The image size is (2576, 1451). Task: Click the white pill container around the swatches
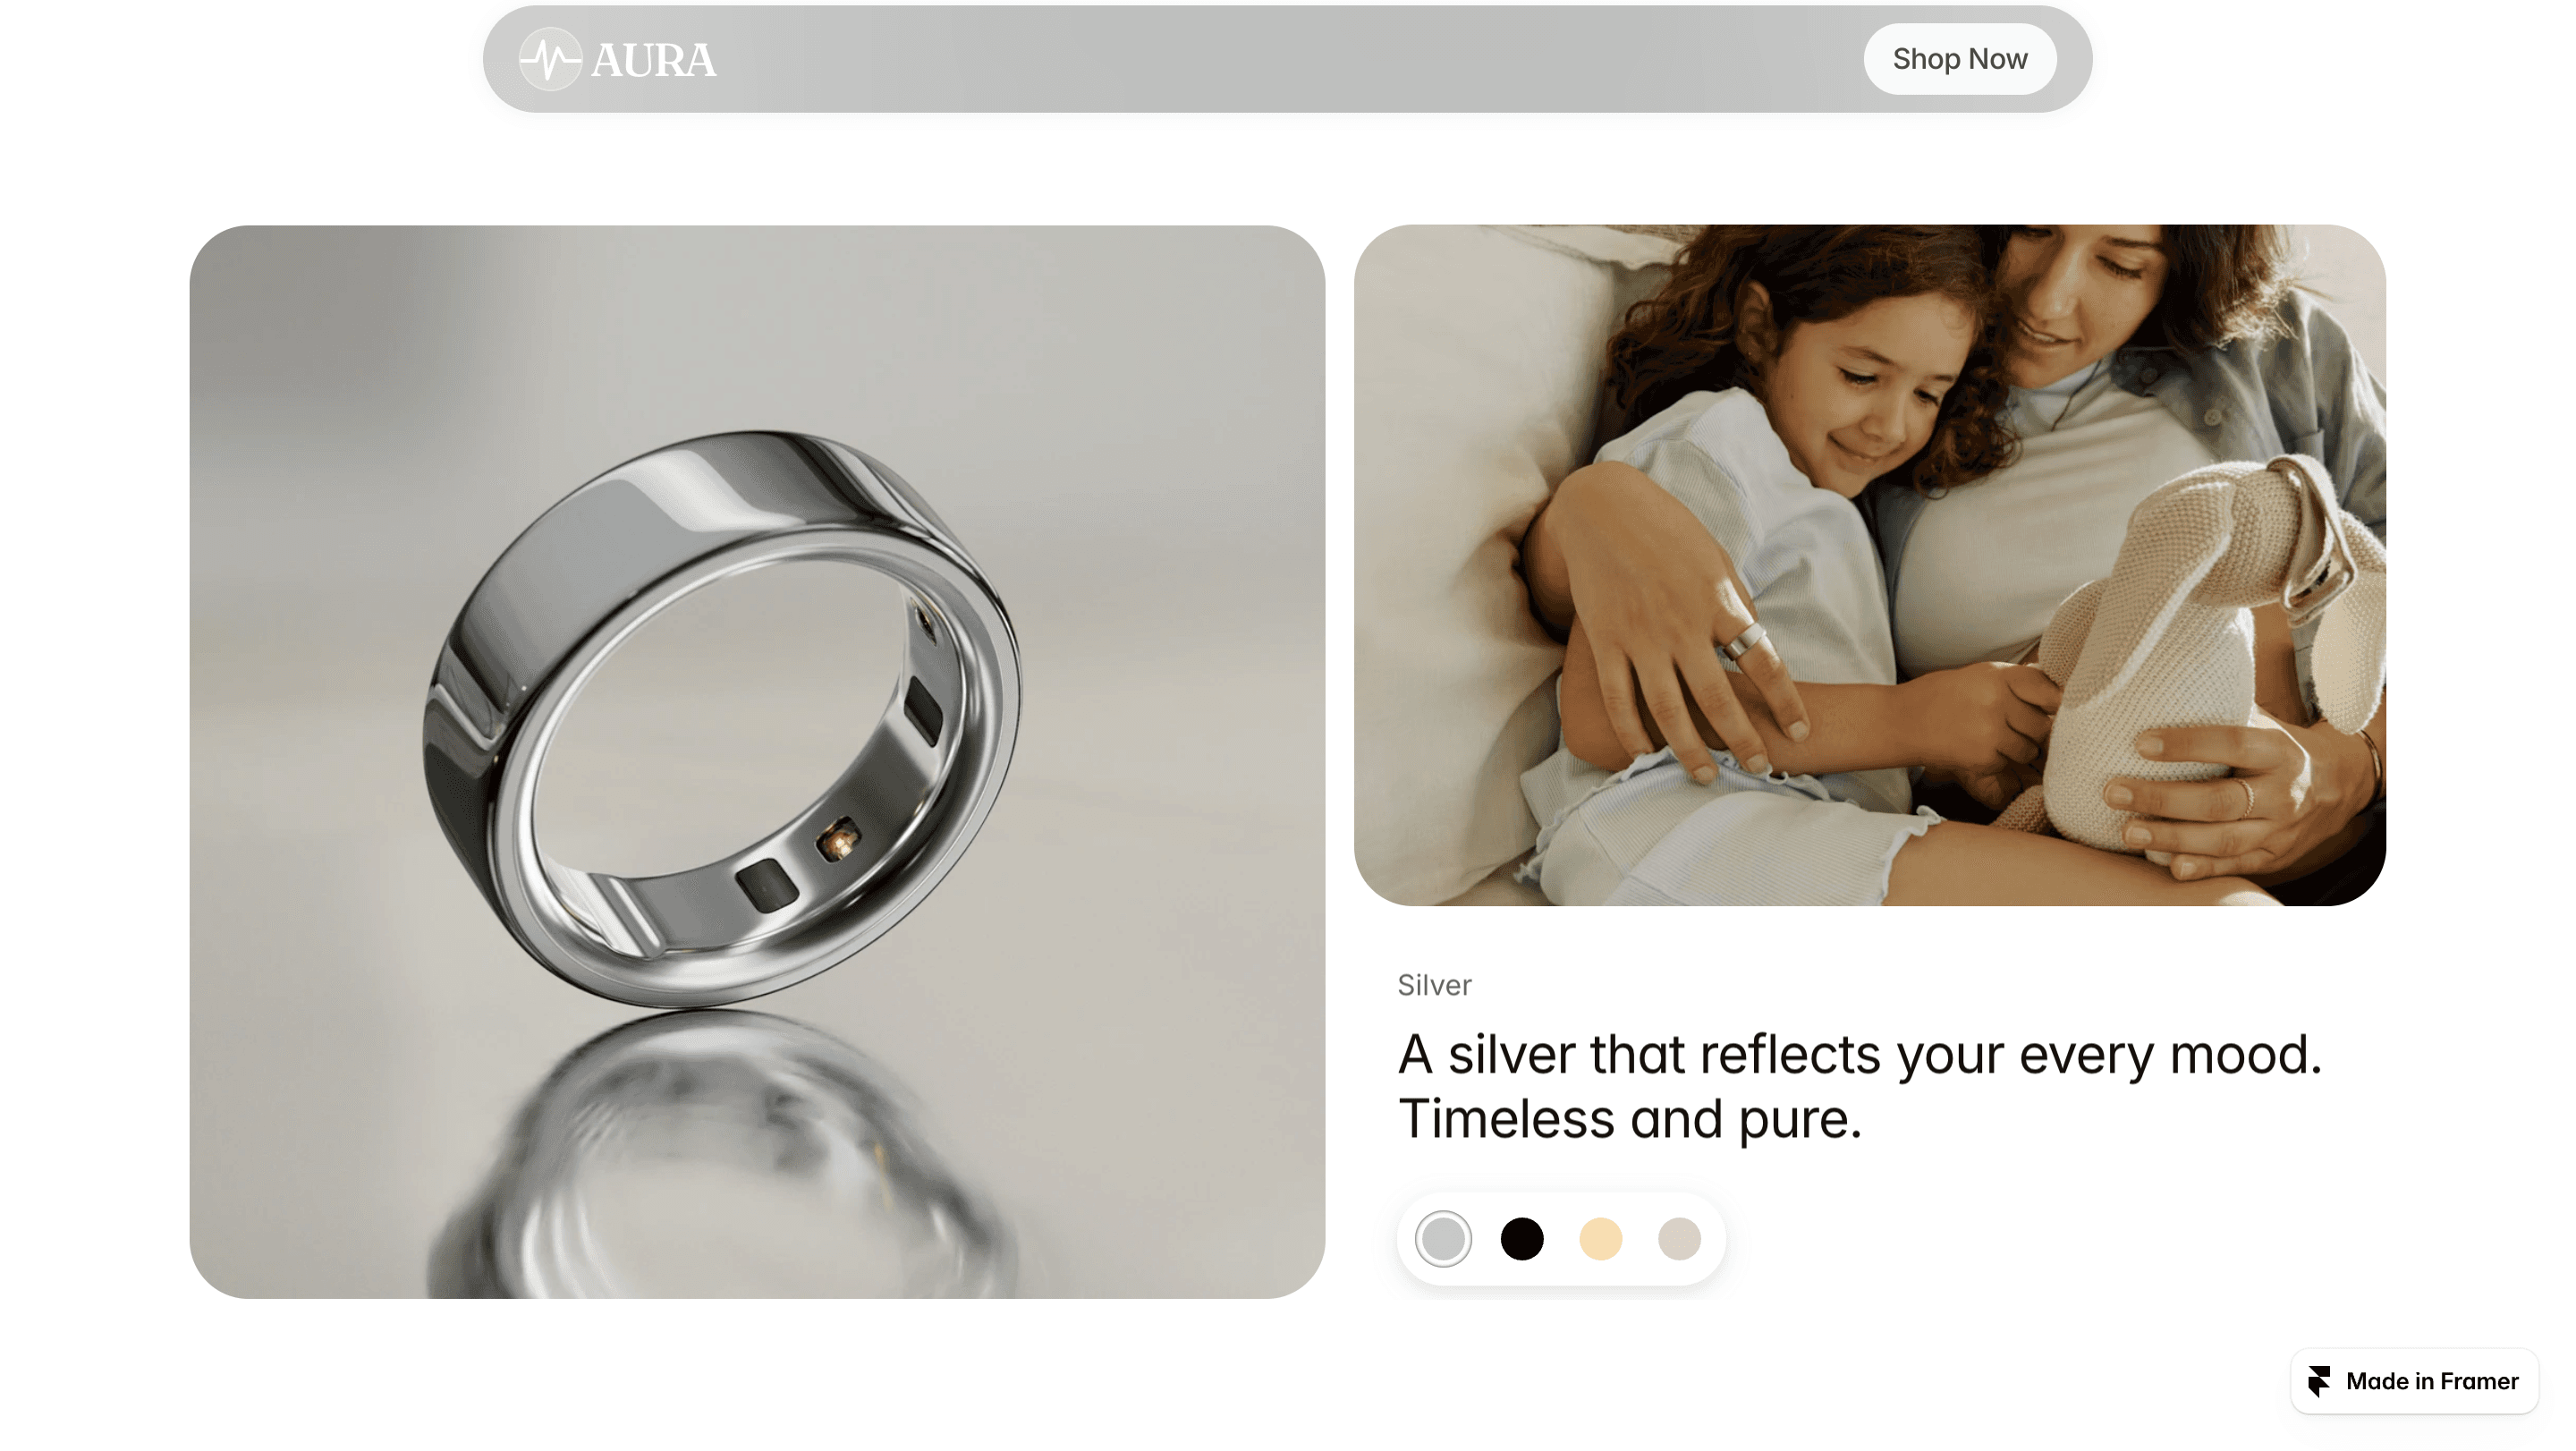coord(1561,1239)
